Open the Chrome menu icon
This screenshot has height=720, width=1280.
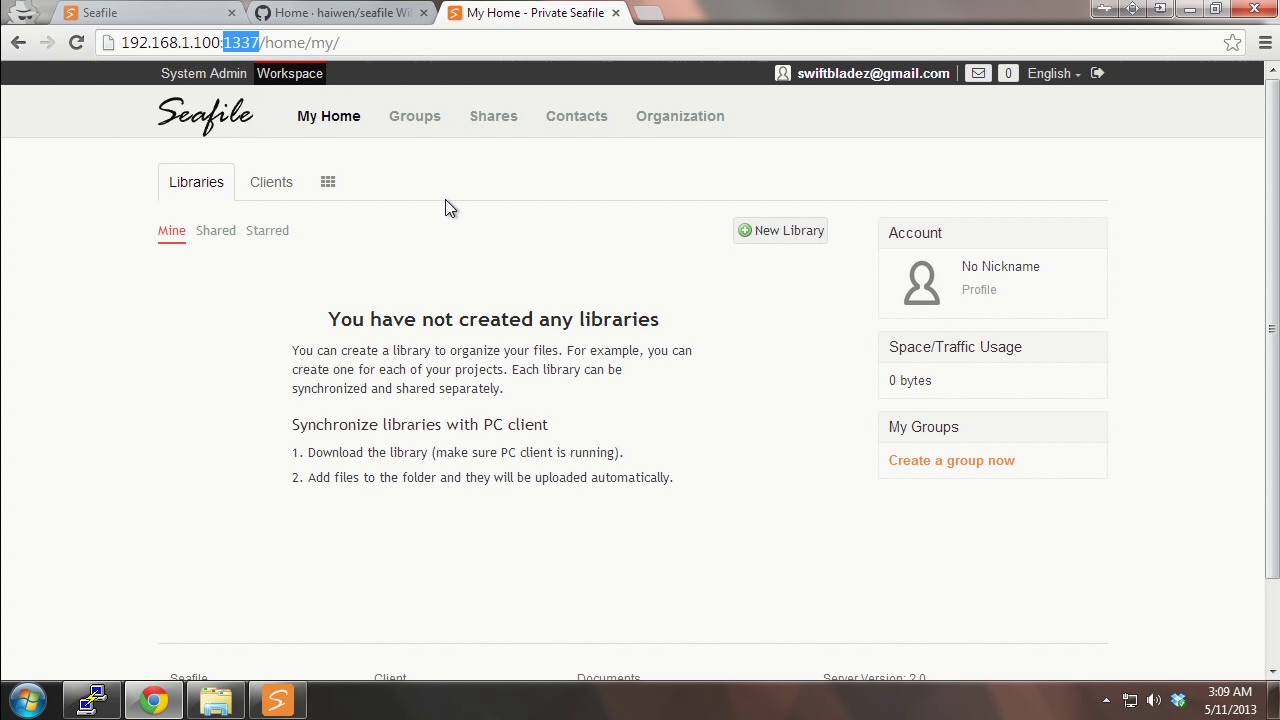[x=1265, y=43]
